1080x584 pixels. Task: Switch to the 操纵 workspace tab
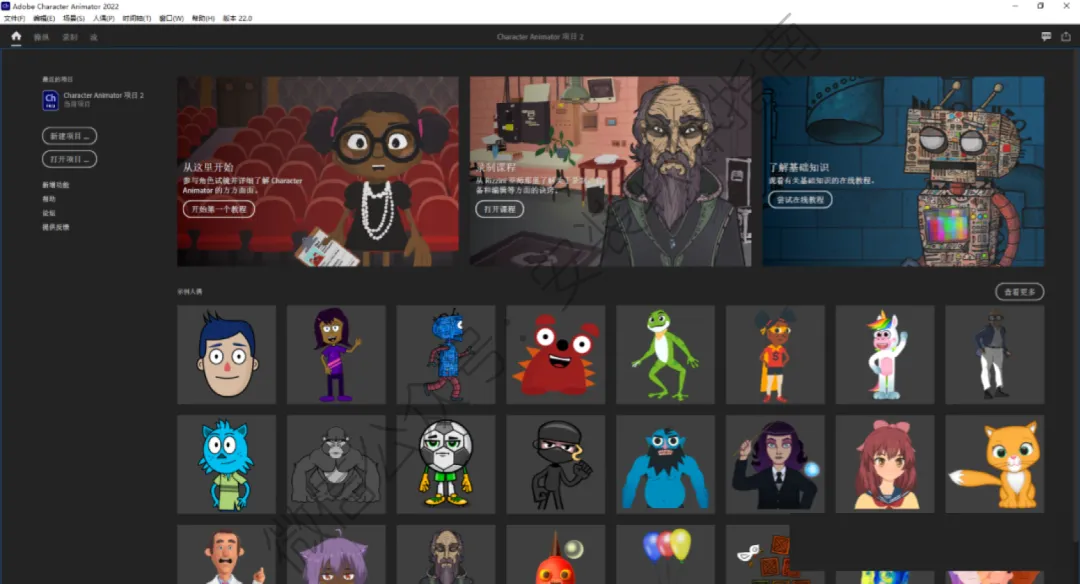(x=41, y=37)
